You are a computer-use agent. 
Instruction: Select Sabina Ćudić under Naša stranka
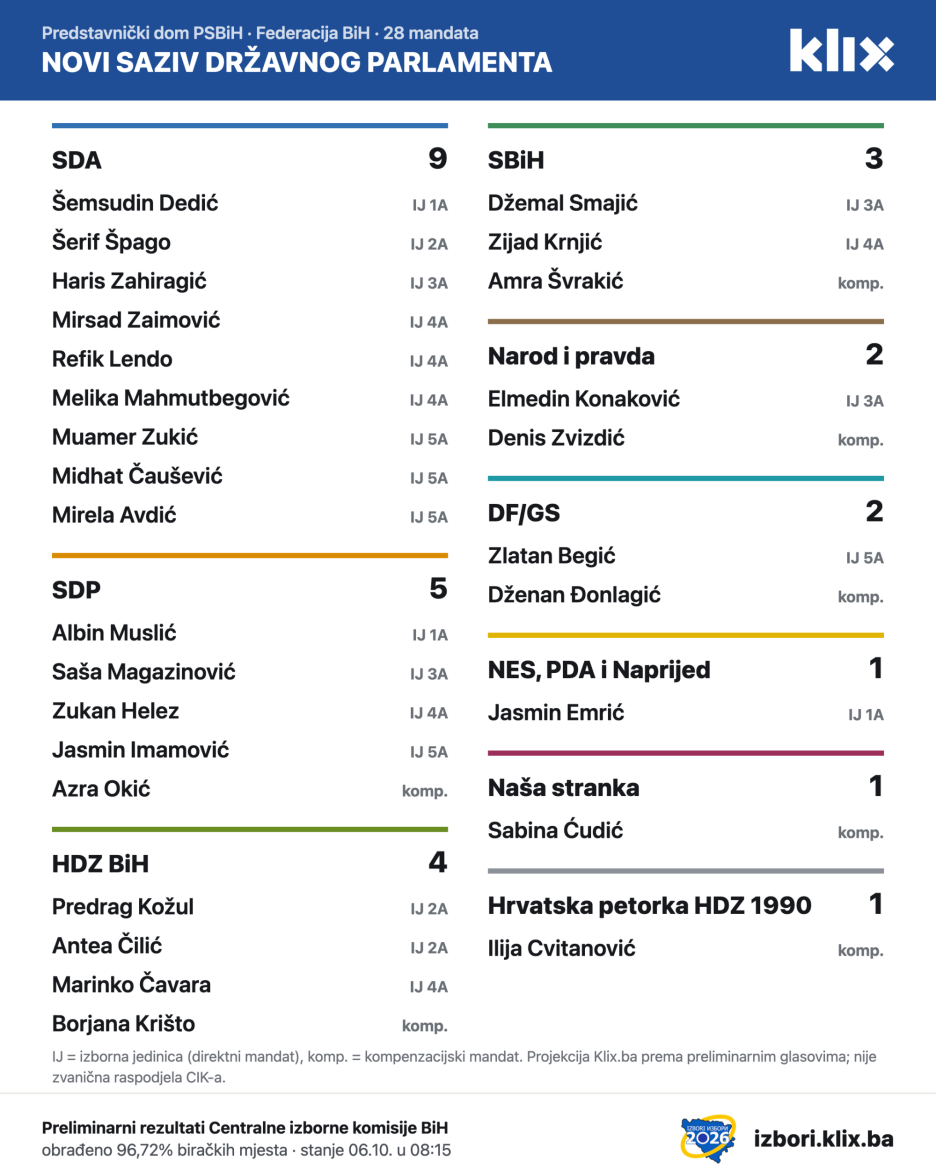pos(555,830)
